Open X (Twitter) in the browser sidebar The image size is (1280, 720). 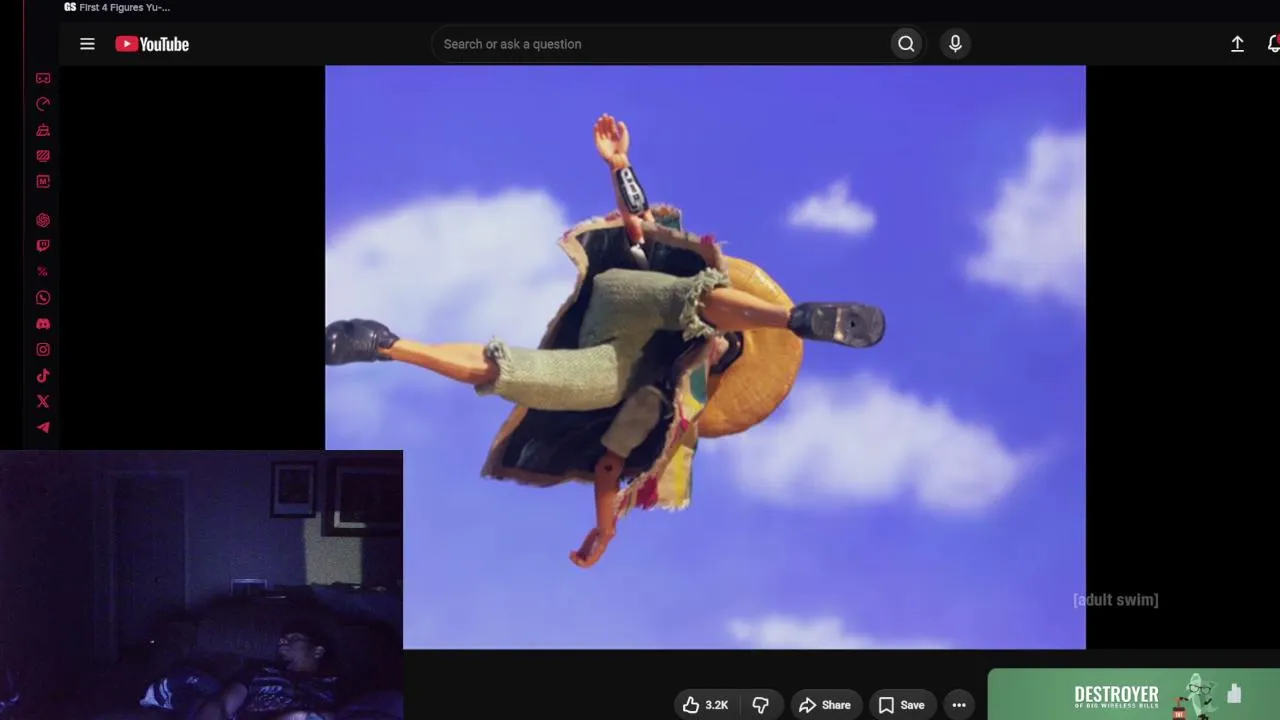click(43, 402)
